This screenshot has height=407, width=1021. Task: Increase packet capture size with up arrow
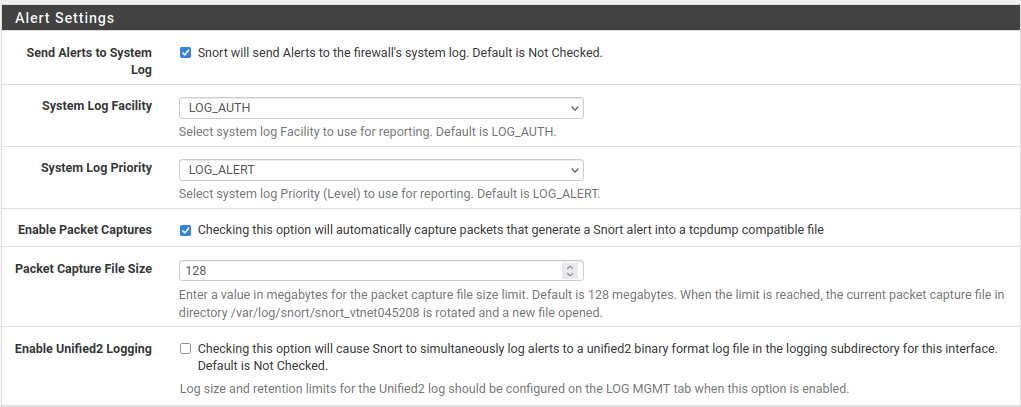570,267
